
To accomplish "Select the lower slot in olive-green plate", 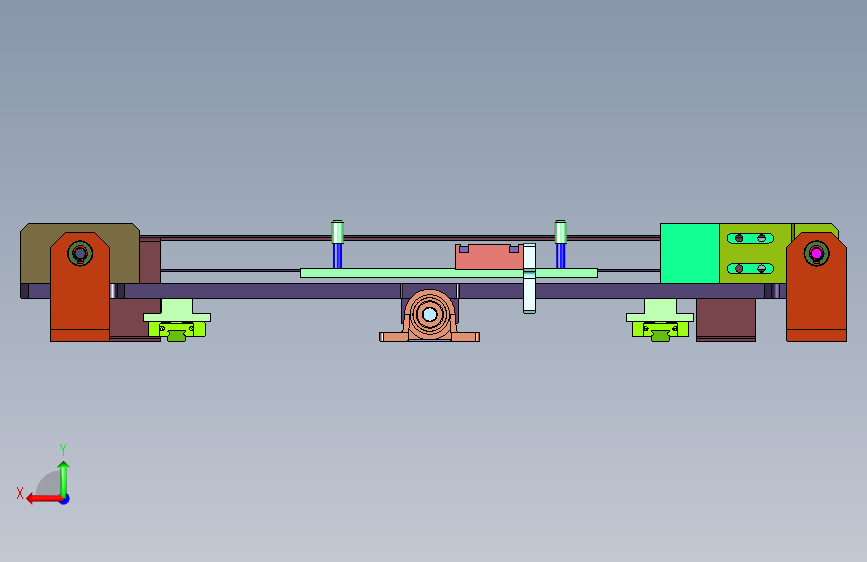I will (x=750, y=269).
